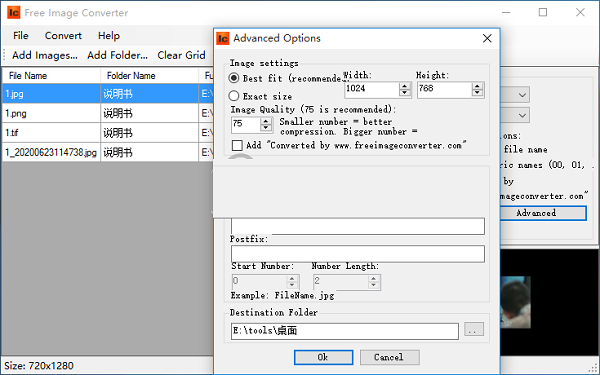Screen dimensions: 600x375
Task: Open the Help menu
Action: [109, 36]
